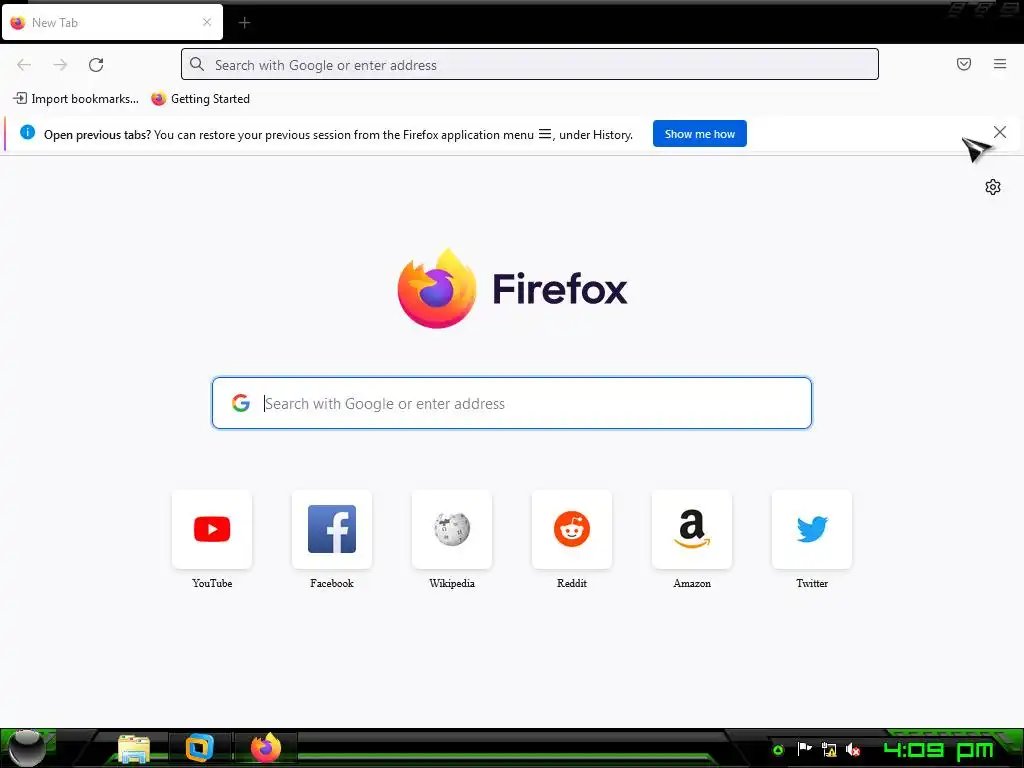Click the Google G logo in search box

(x=241, y=403)
